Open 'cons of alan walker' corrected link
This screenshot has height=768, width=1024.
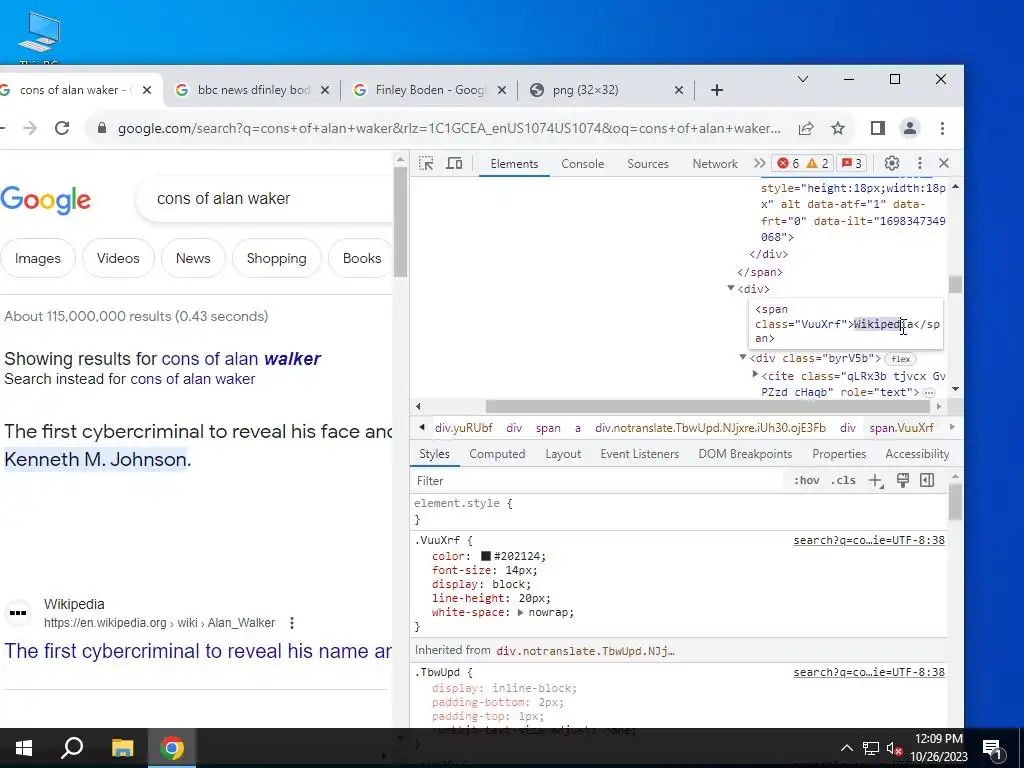pos(241,359)
